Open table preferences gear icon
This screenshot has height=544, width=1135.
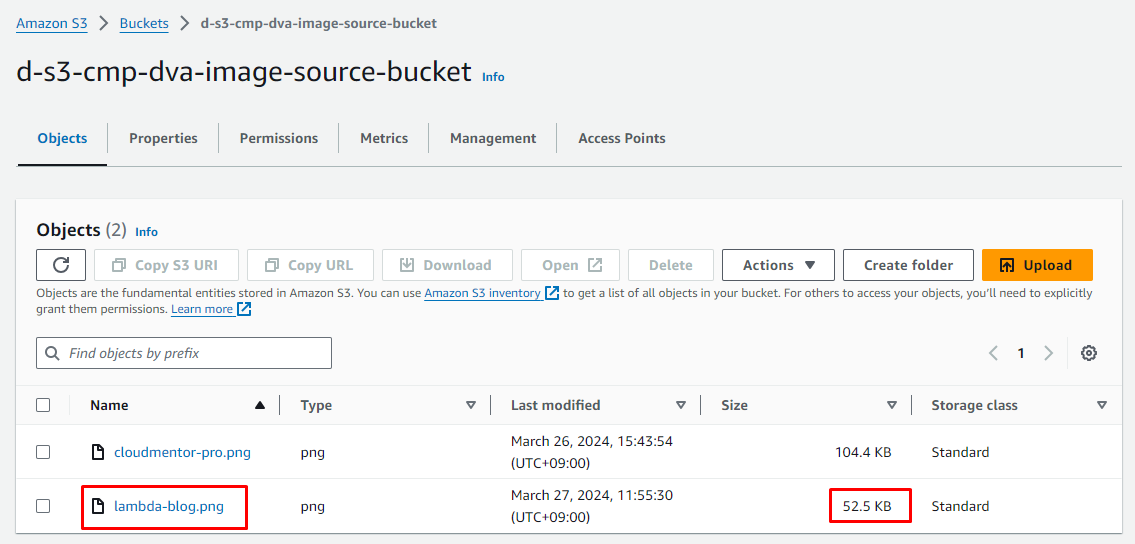[1089, 353]
